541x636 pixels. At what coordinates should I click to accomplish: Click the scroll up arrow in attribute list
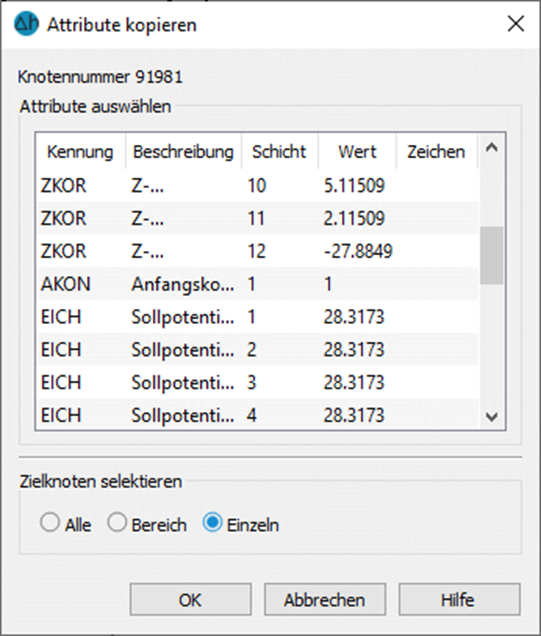click(492, 148)
